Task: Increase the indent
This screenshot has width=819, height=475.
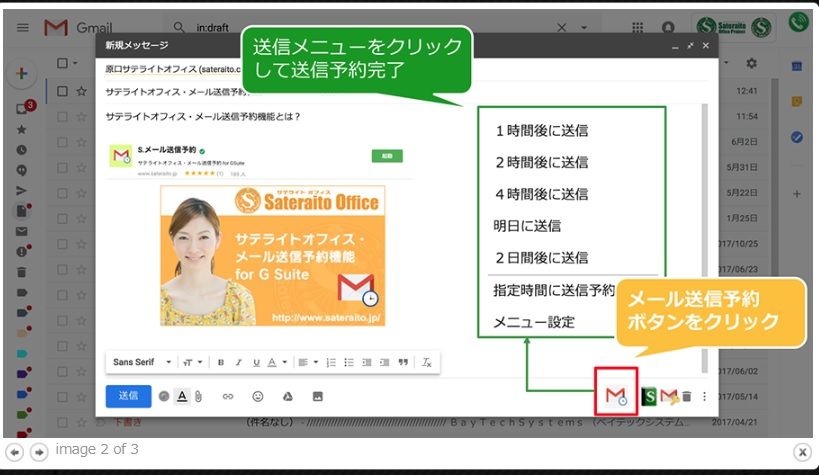Action: click(x=384, y=362)
